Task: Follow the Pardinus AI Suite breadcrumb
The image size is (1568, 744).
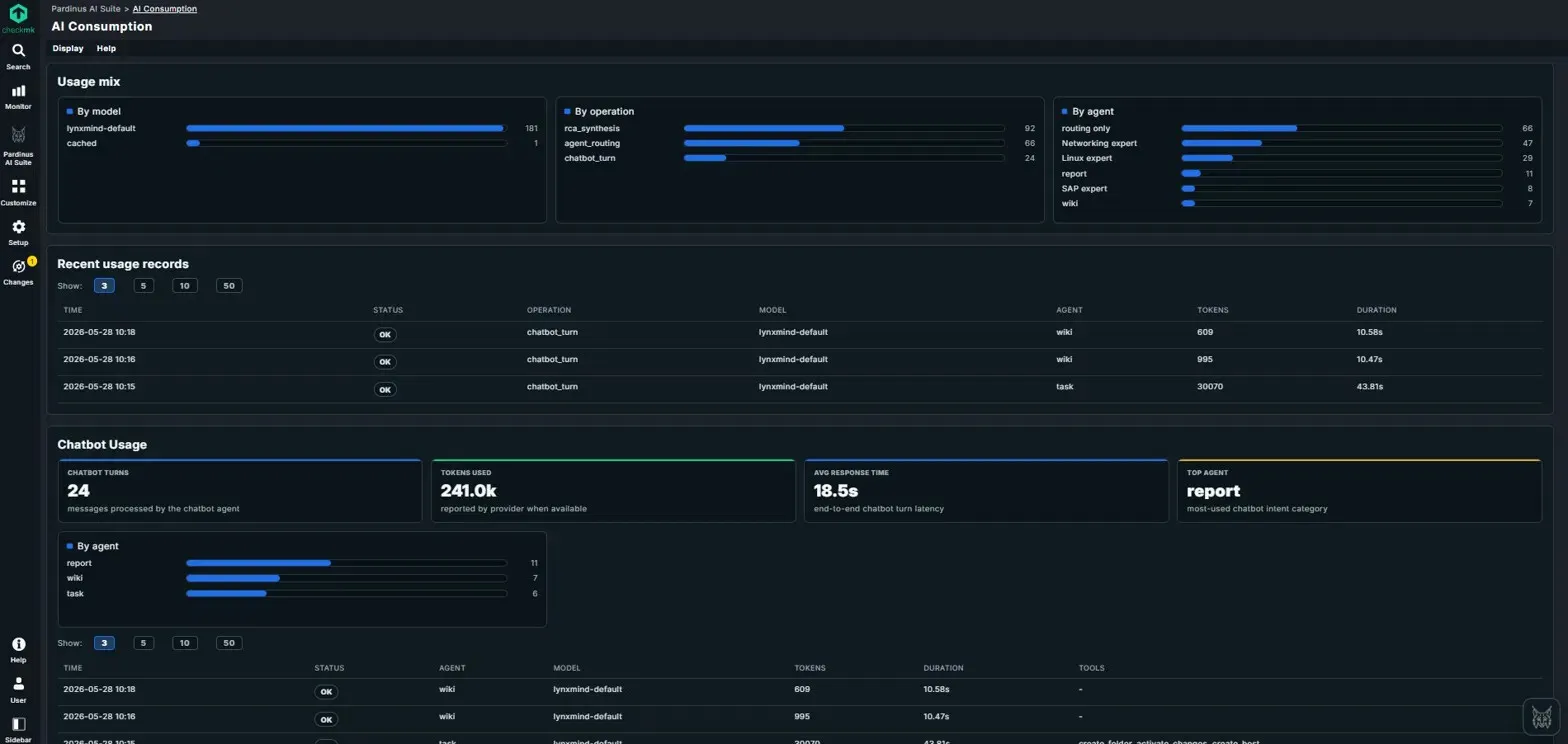Action: (88, 8)
